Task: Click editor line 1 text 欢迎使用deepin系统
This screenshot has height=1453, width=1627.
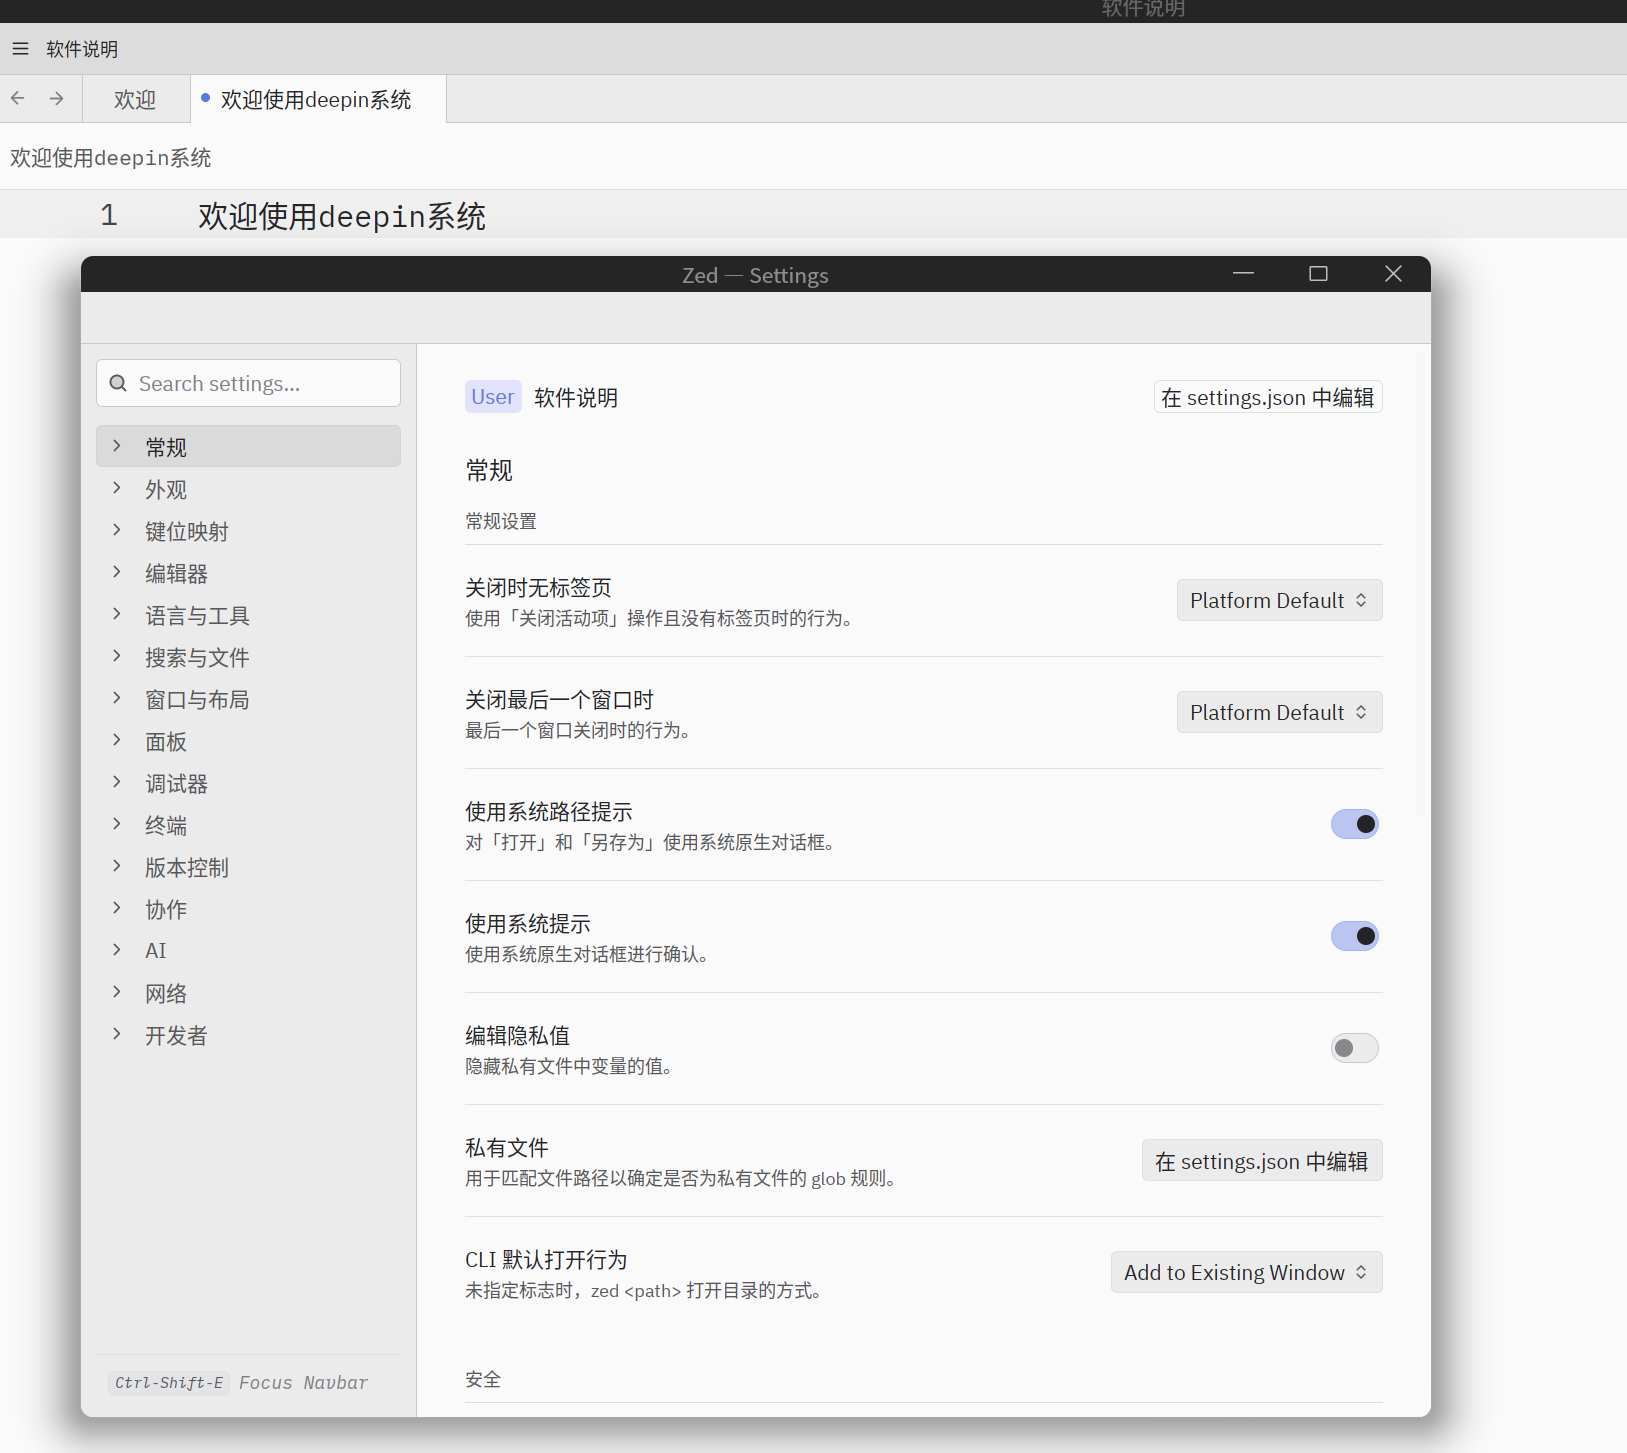Action: point(342,215)
